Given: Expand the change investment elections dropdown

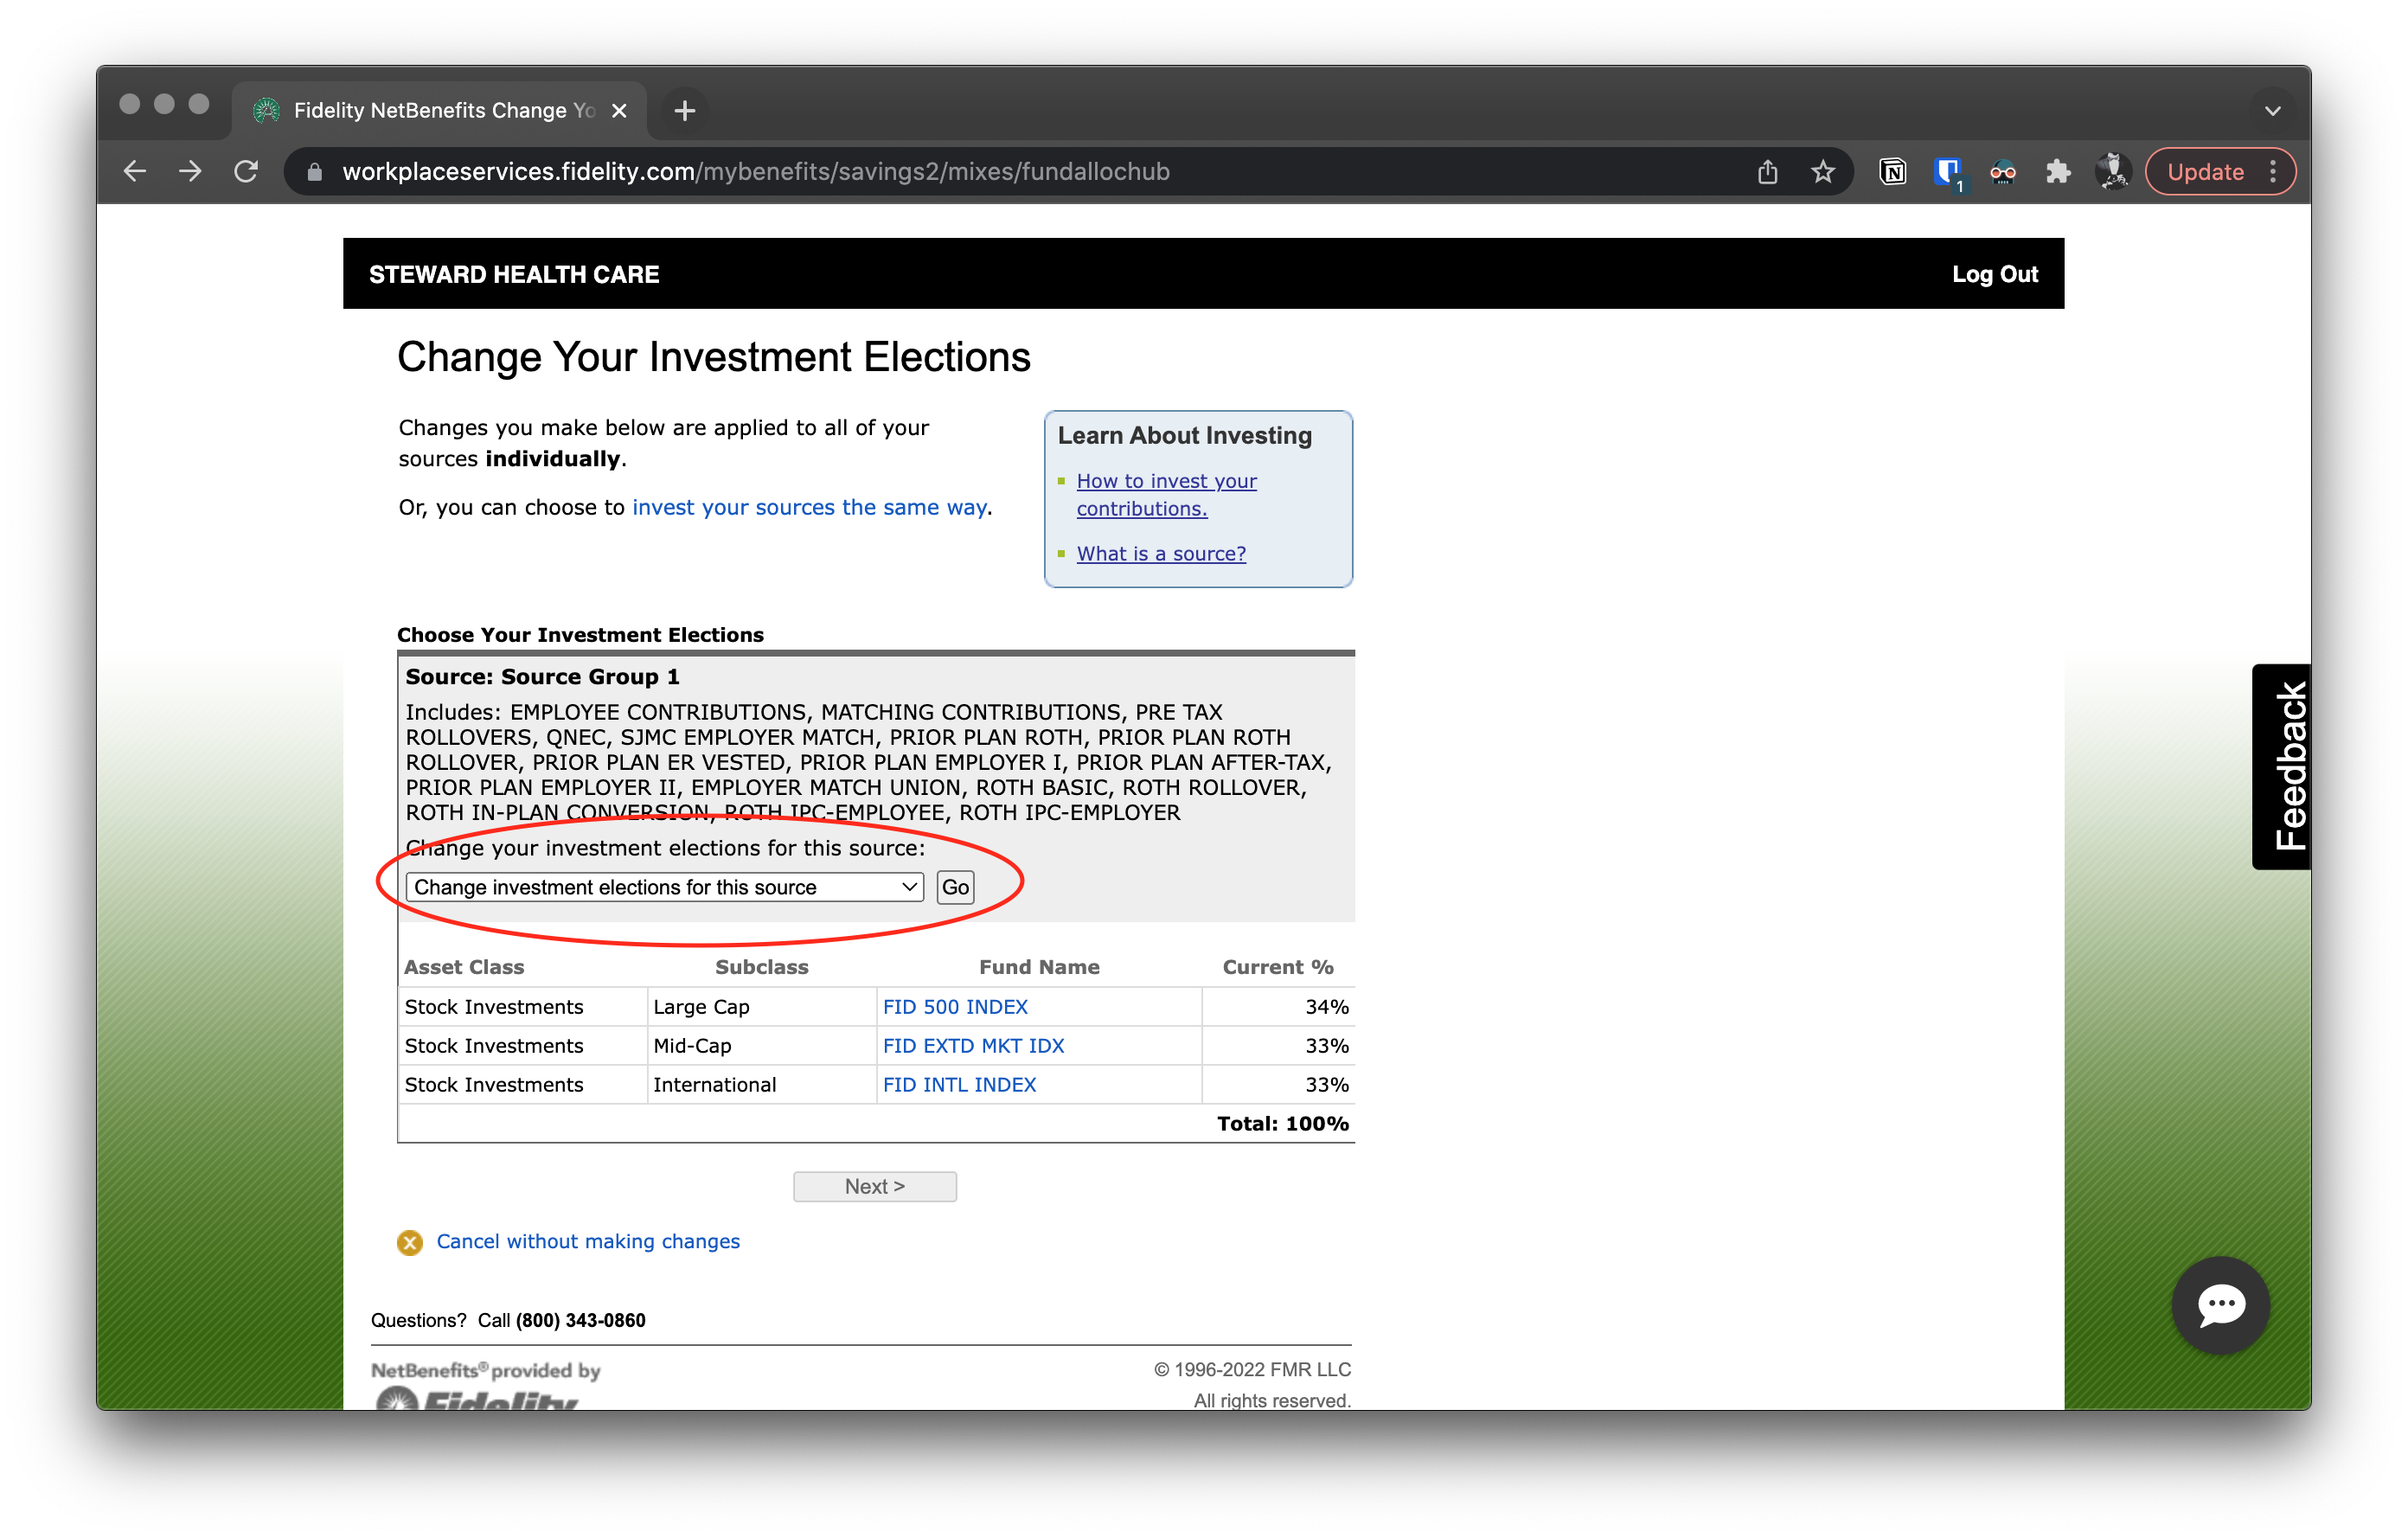Looking at the screenshot, I should [664, 887].
